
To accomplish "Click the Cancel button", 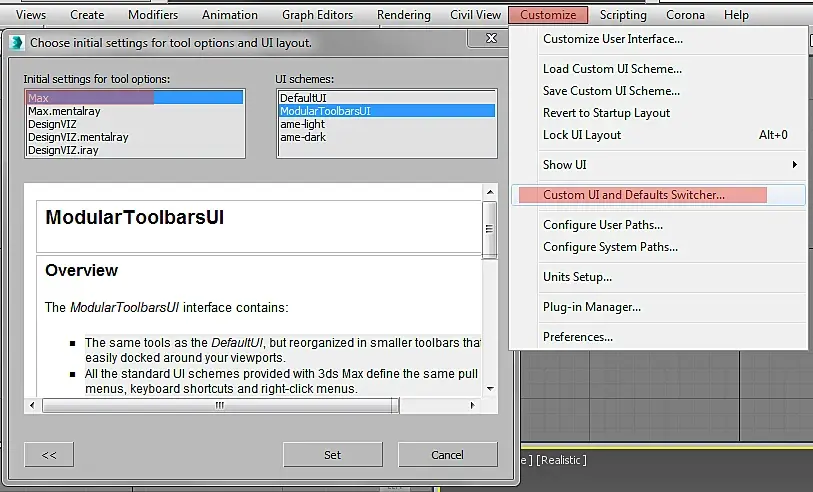I will (x=447, y=455).
